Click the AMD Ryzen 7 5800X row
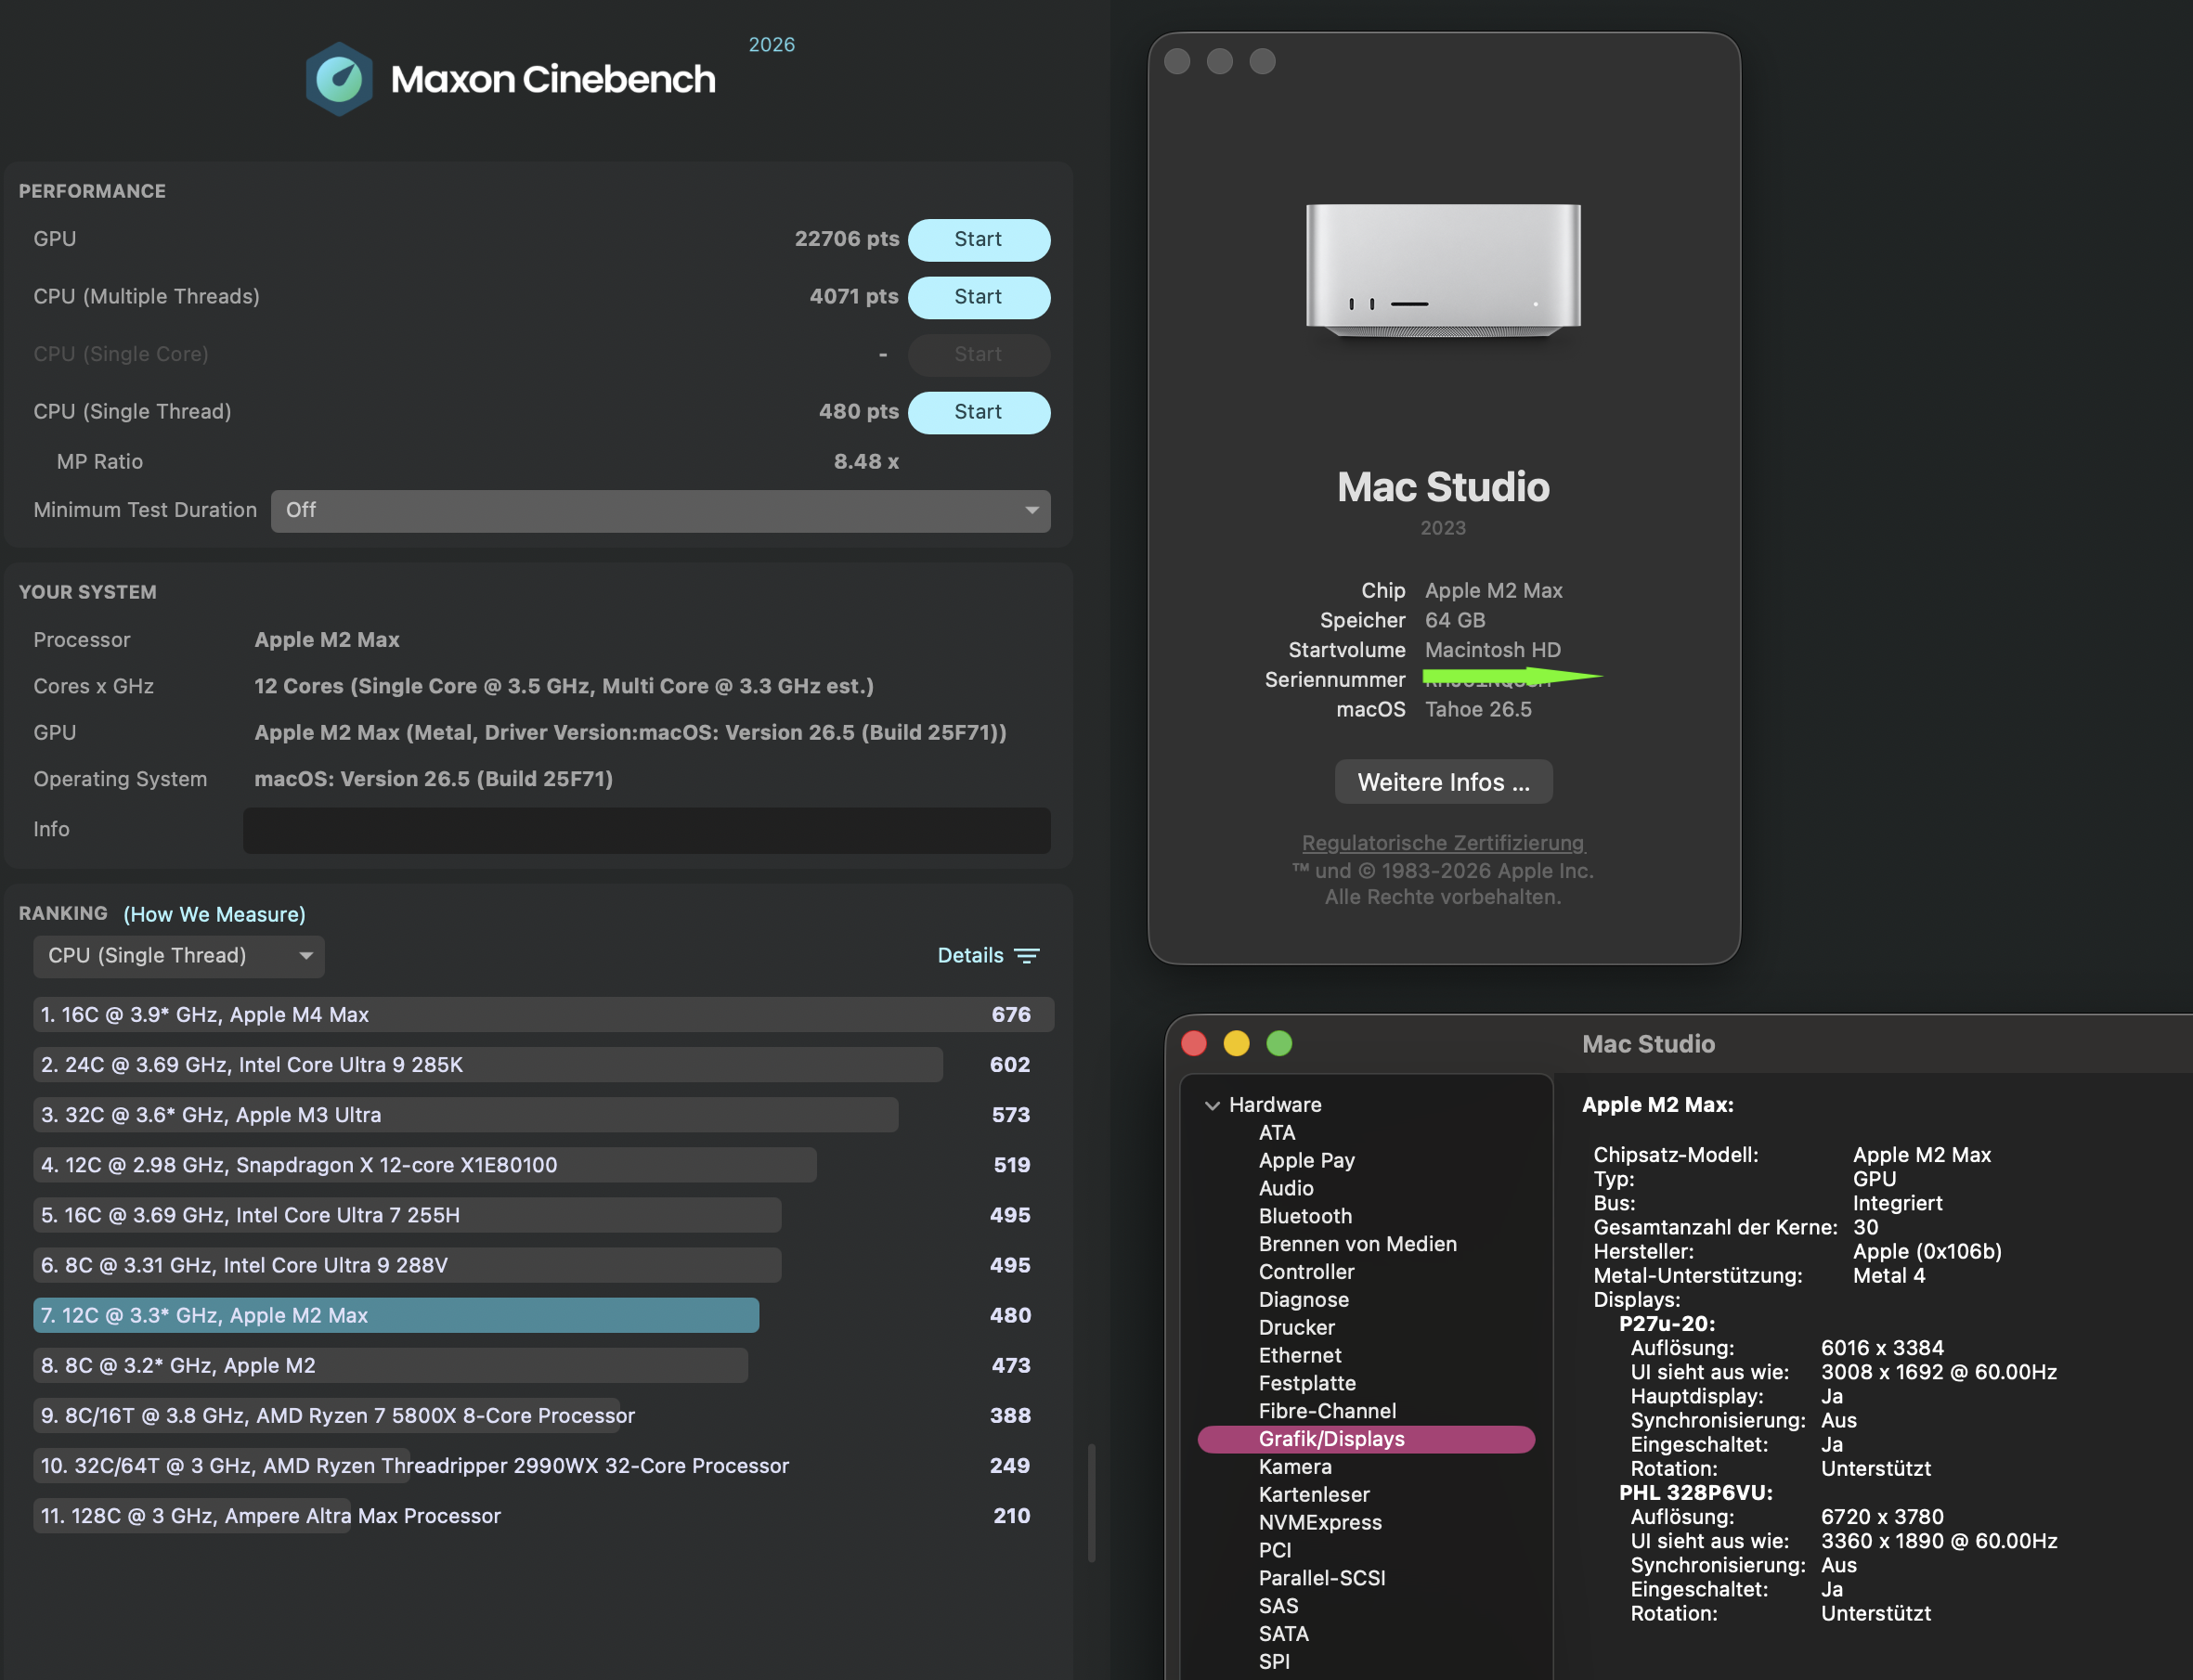 (543, 1416)
